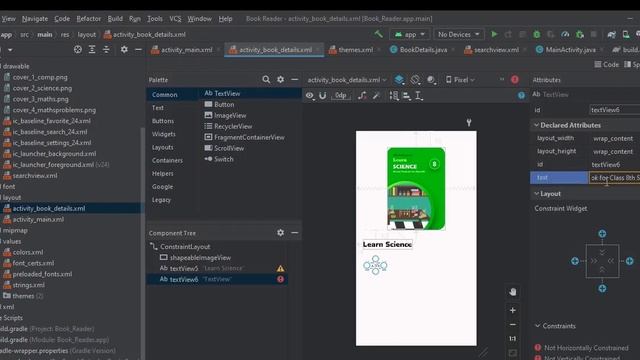Open project panel settings gear

(124, 49)
